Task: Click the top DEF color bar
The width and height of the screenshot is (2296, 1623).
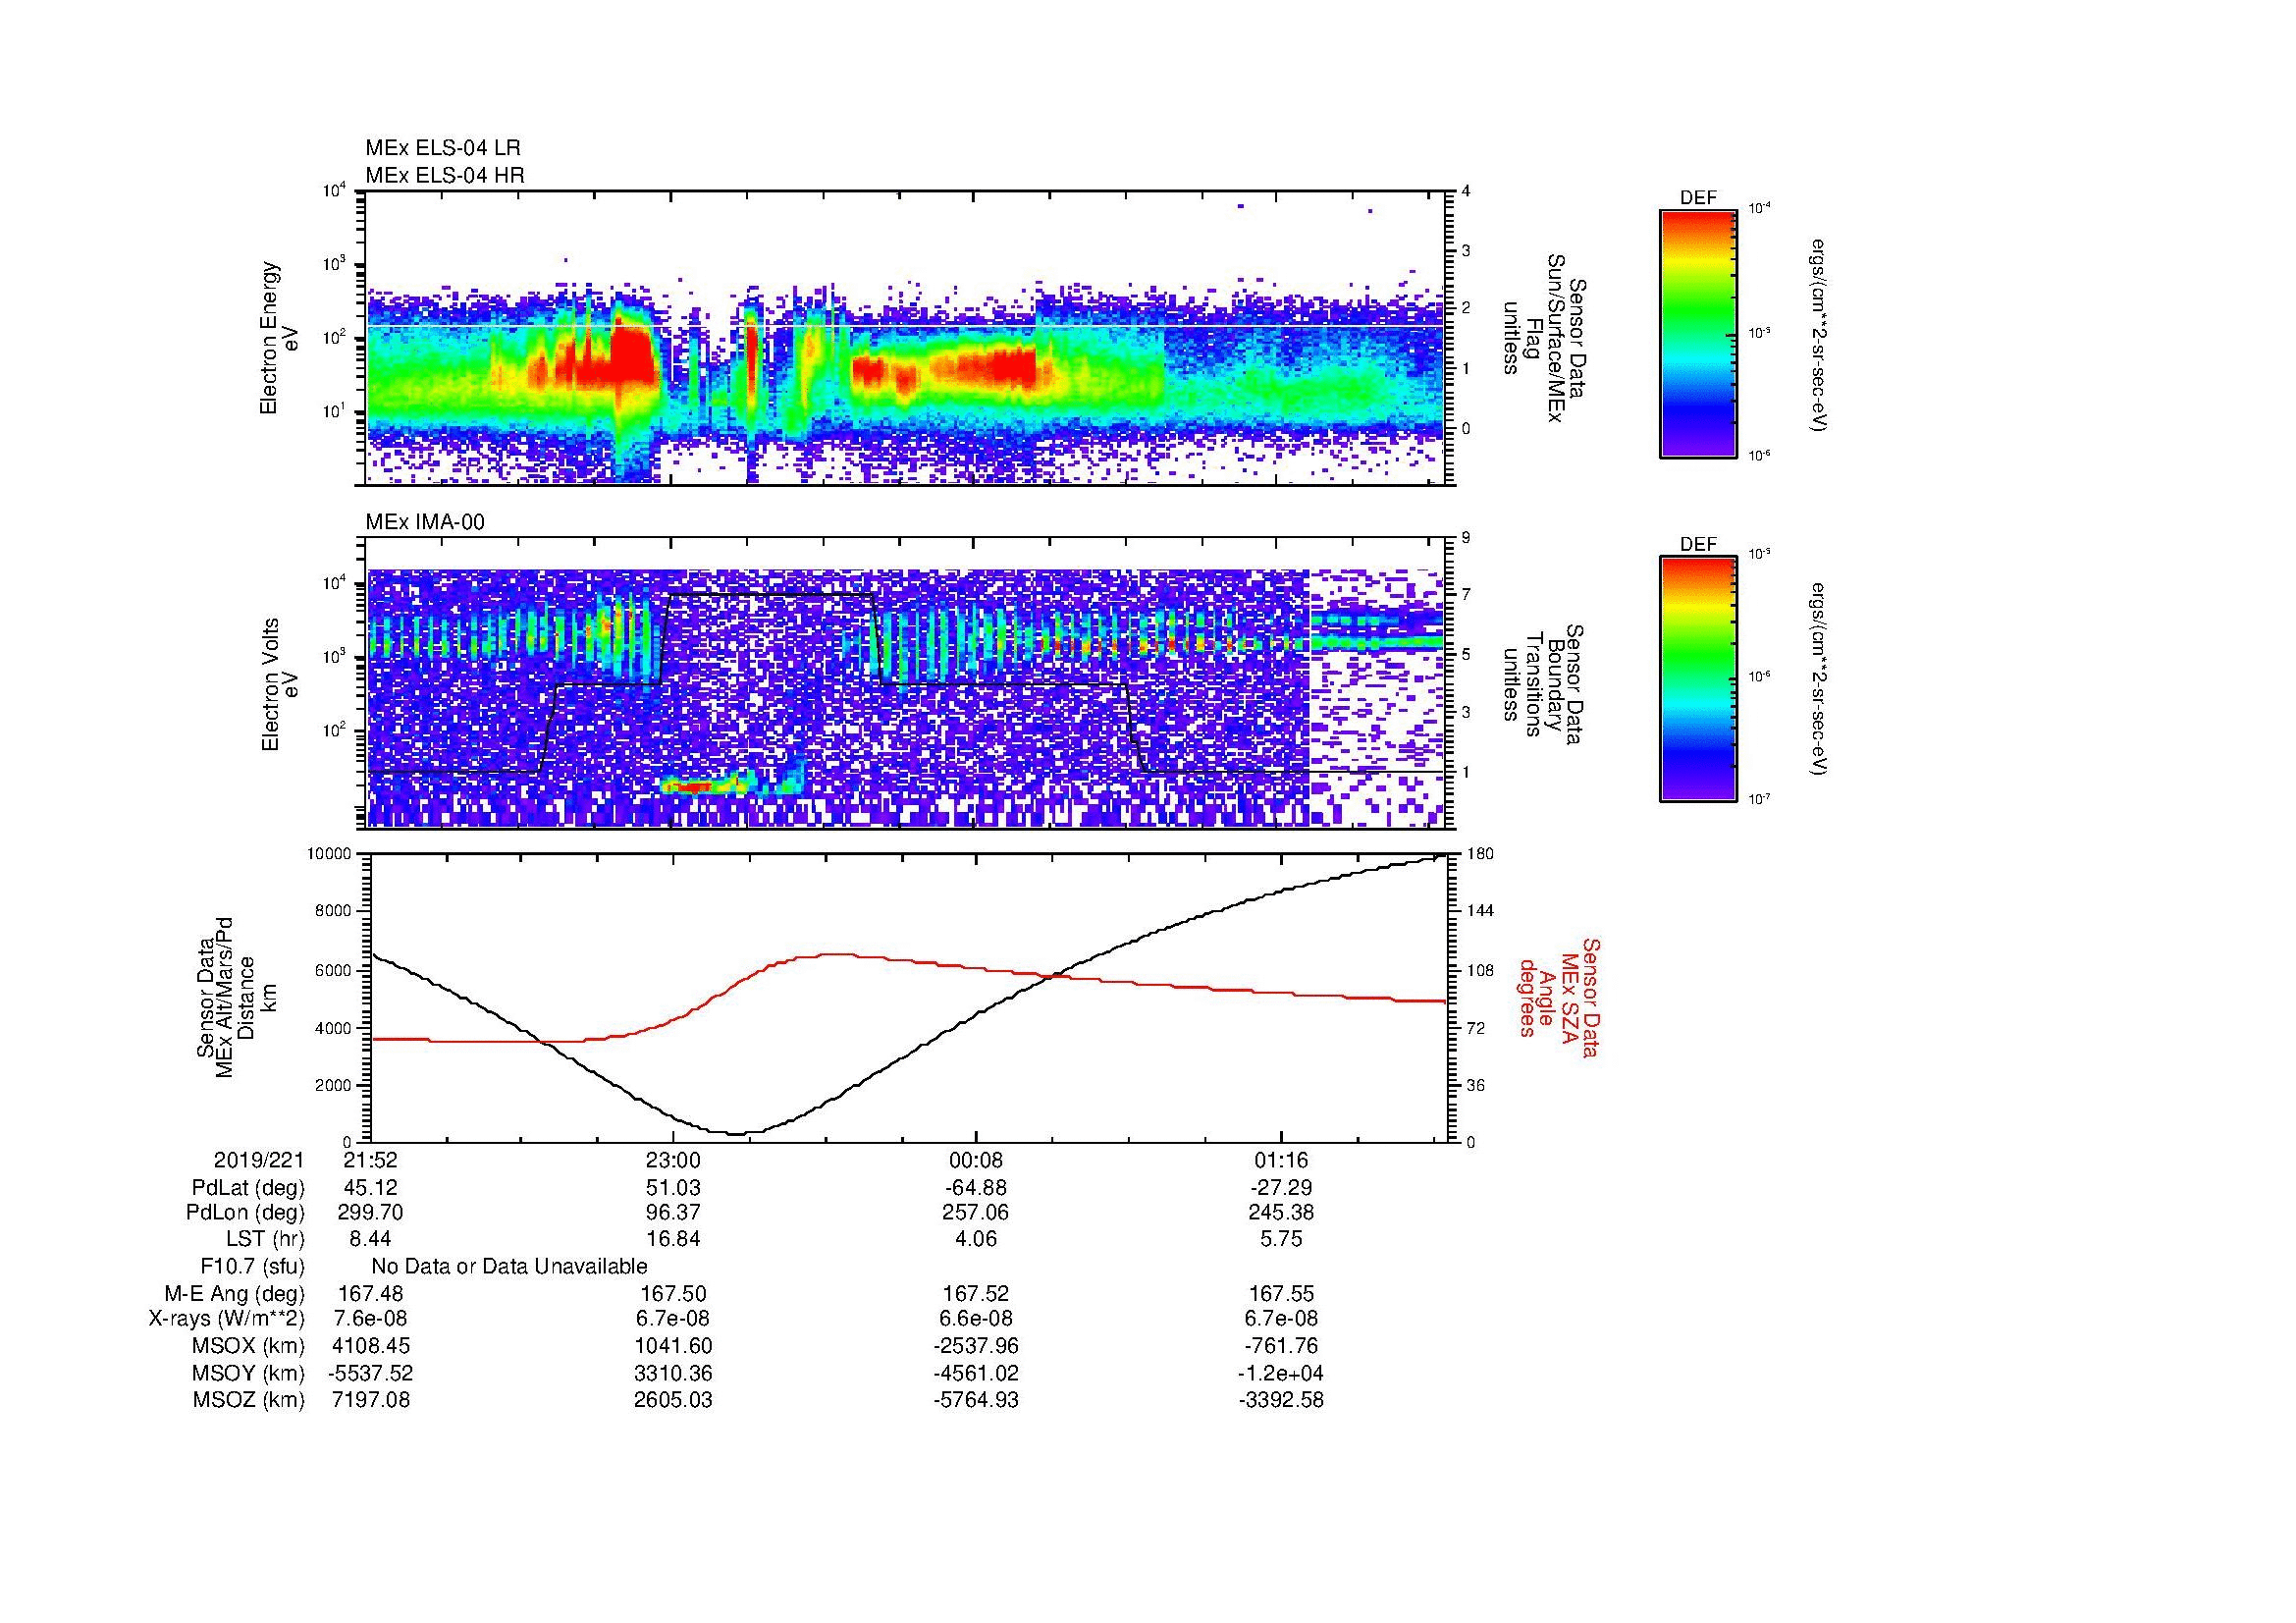Action: point(1698,333)
